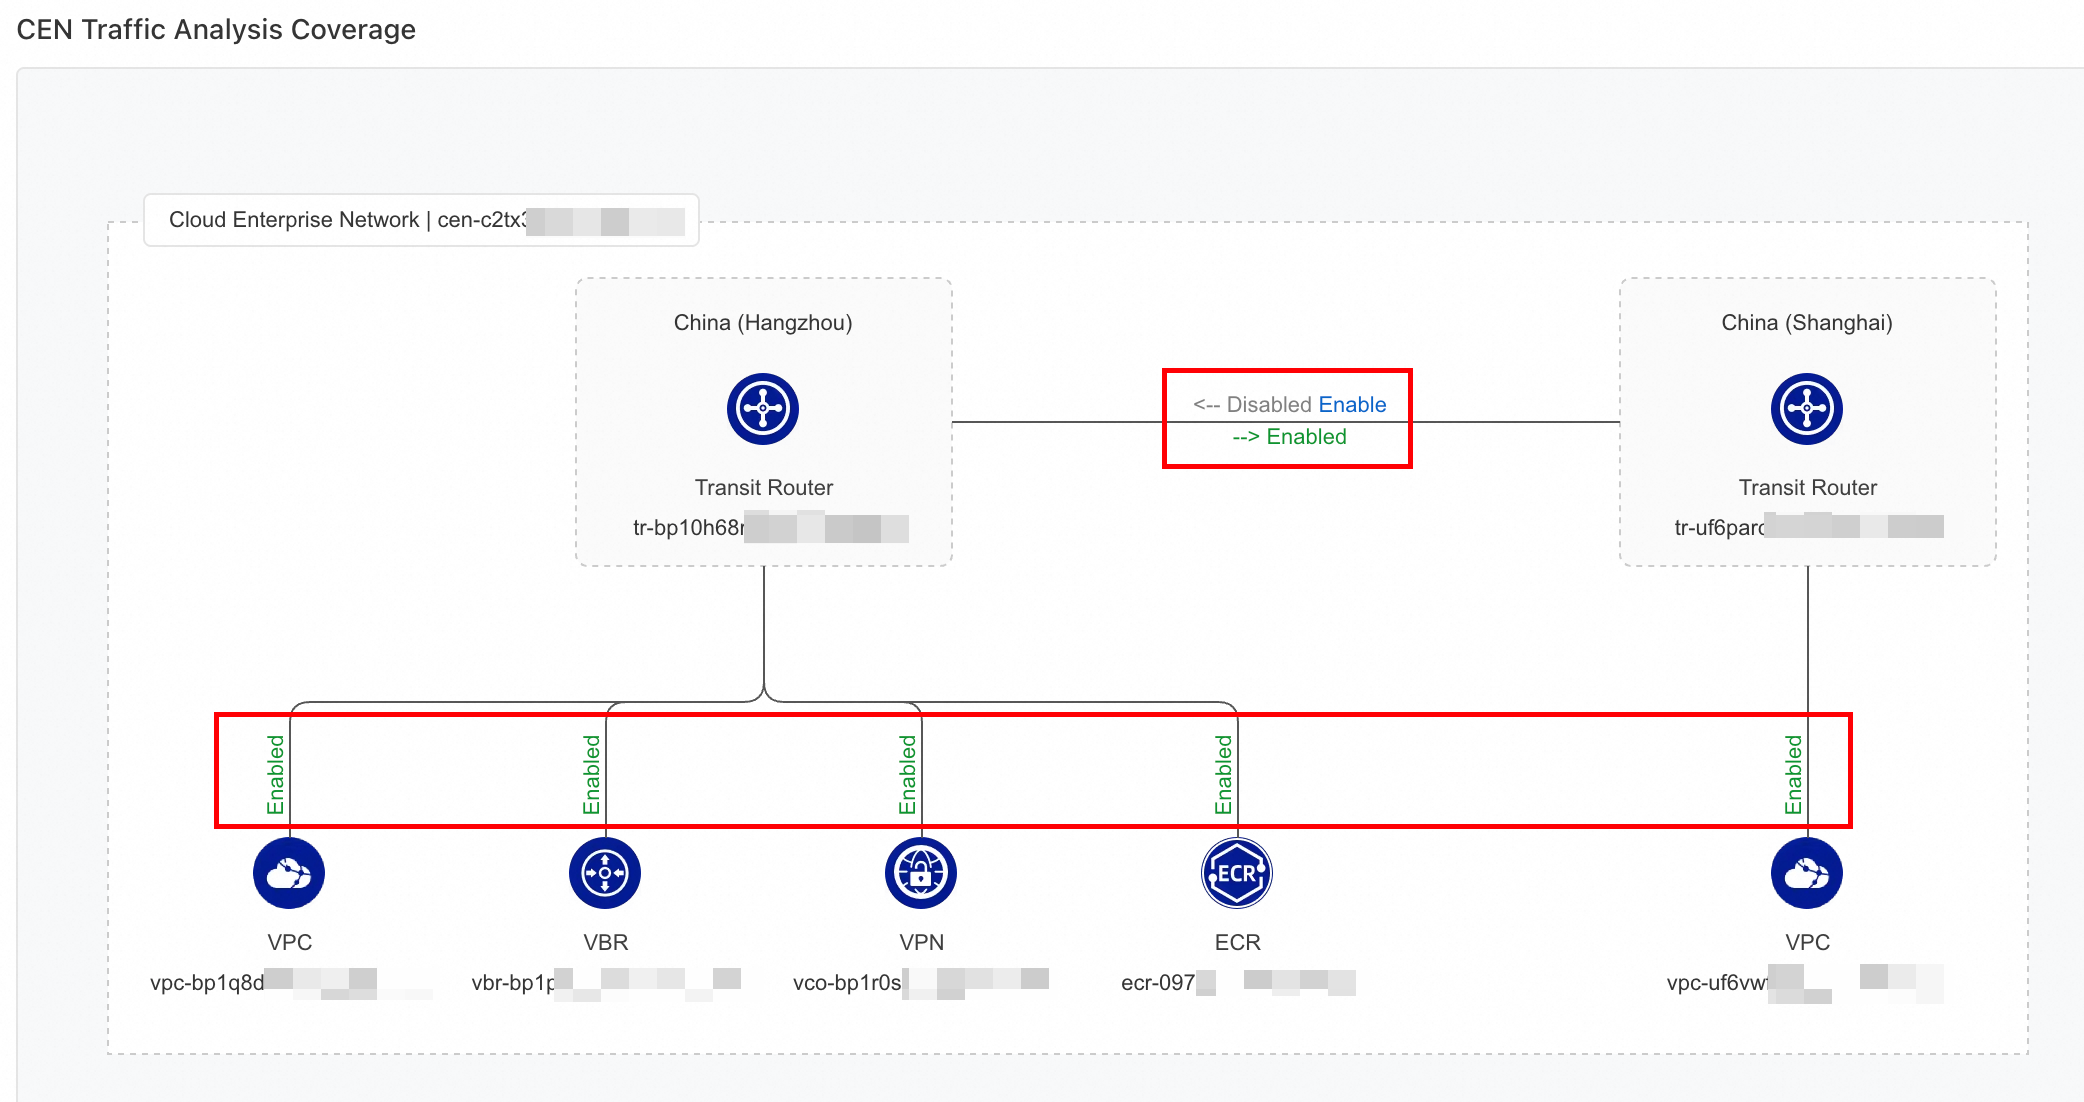The width and height of the screenshot is (2084, 1102).
Task: Click Enabled status above ECR
Action: pyautogui.click(x=1223, y=774)
